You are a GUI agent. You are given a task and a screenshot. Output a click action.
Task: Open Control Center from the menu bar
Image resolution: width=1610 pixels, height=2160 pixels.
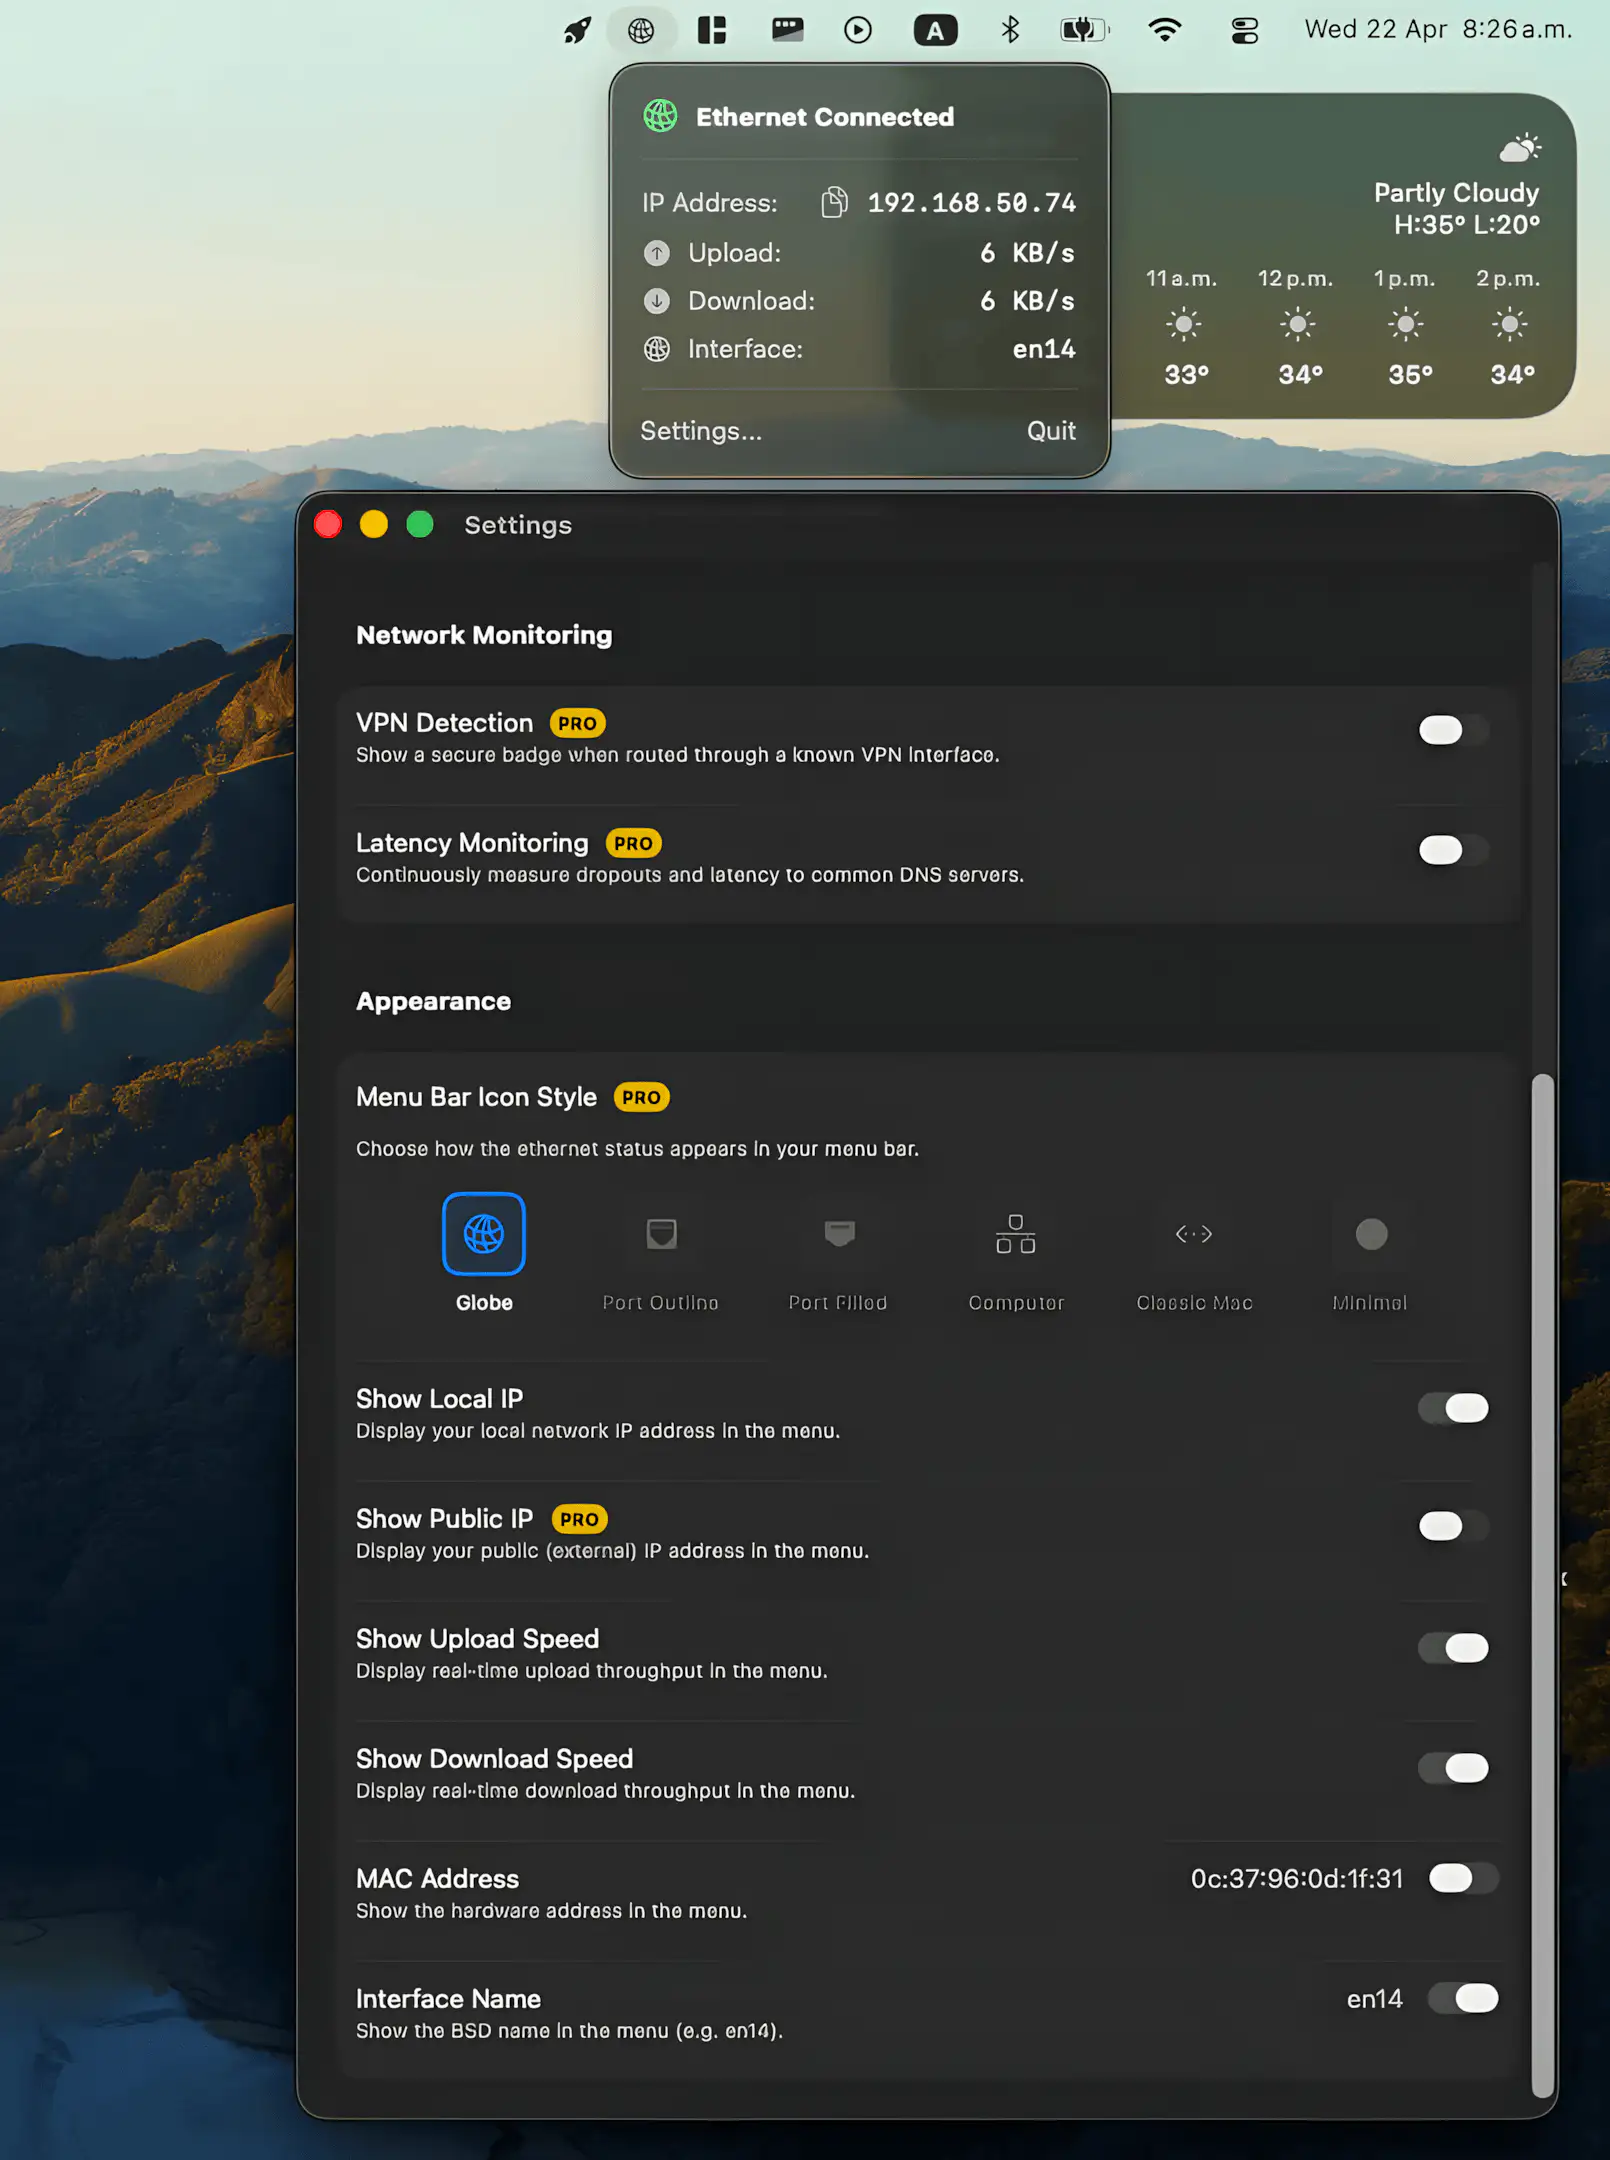point(1244,30)
